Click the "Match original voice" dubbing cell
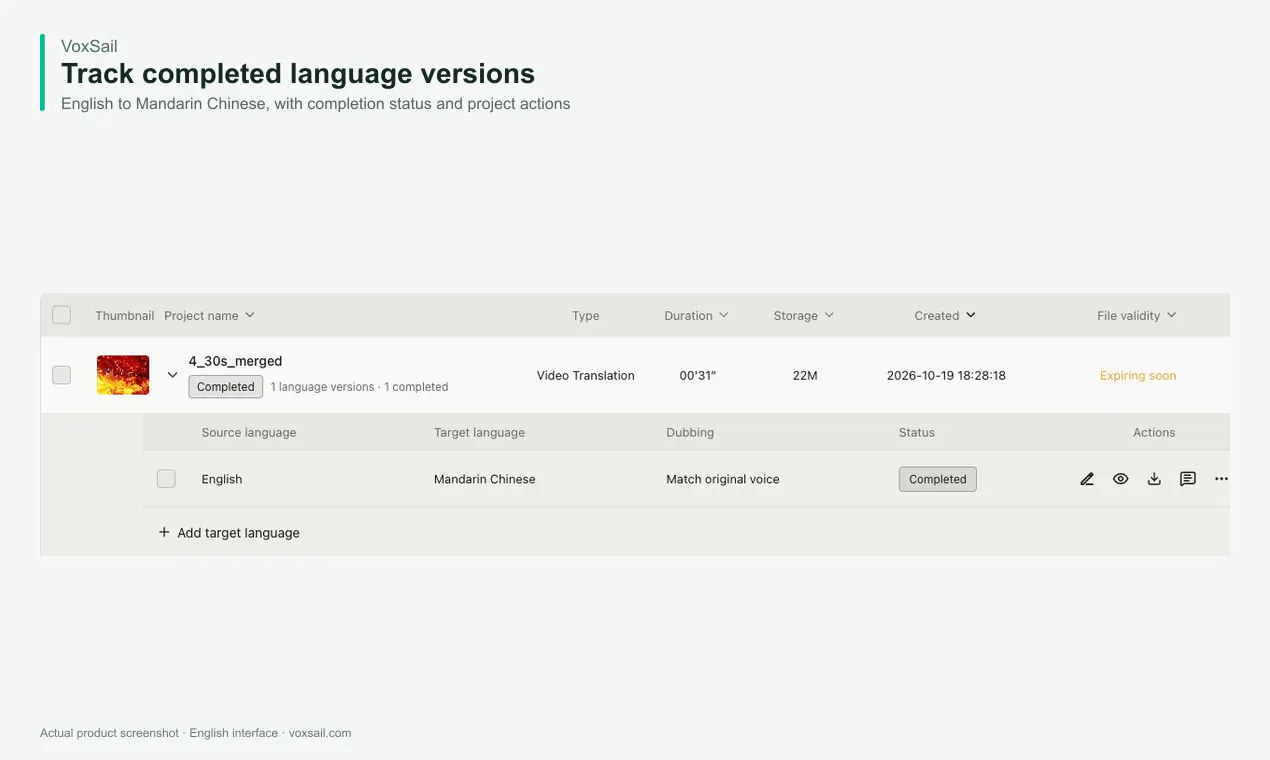The height and width of the screenshot is (760, 1270). (723, 479)
